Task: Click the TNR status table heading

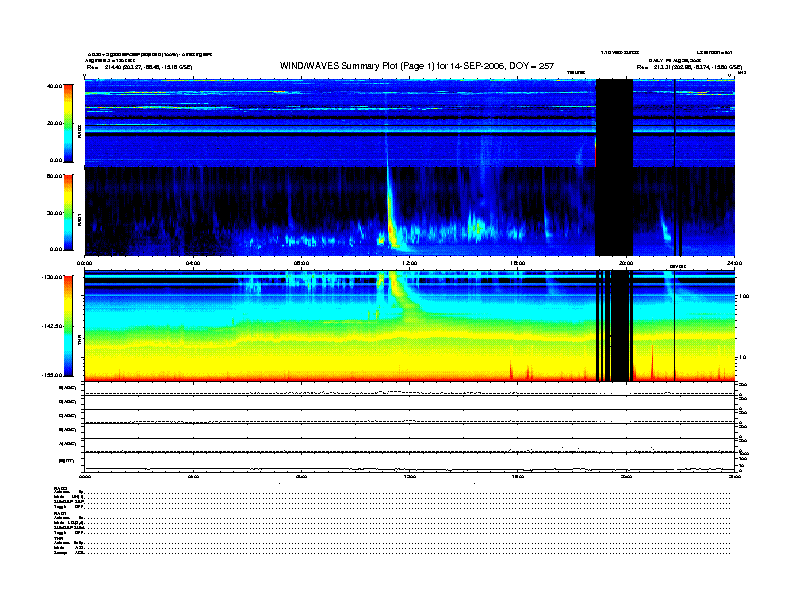Action: coord(58,539)
